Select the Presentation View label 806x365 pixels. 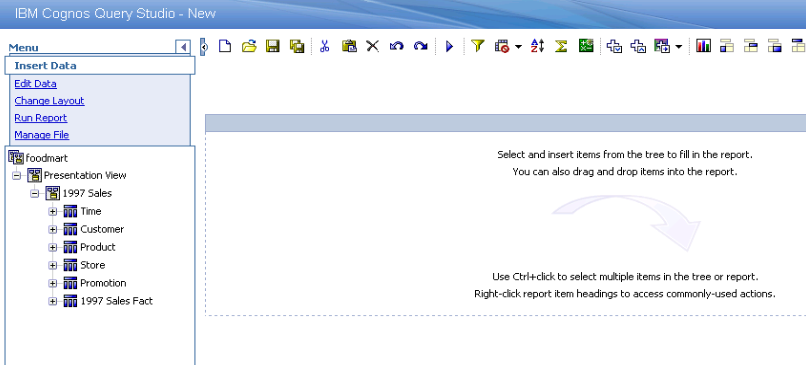(85, 175)
